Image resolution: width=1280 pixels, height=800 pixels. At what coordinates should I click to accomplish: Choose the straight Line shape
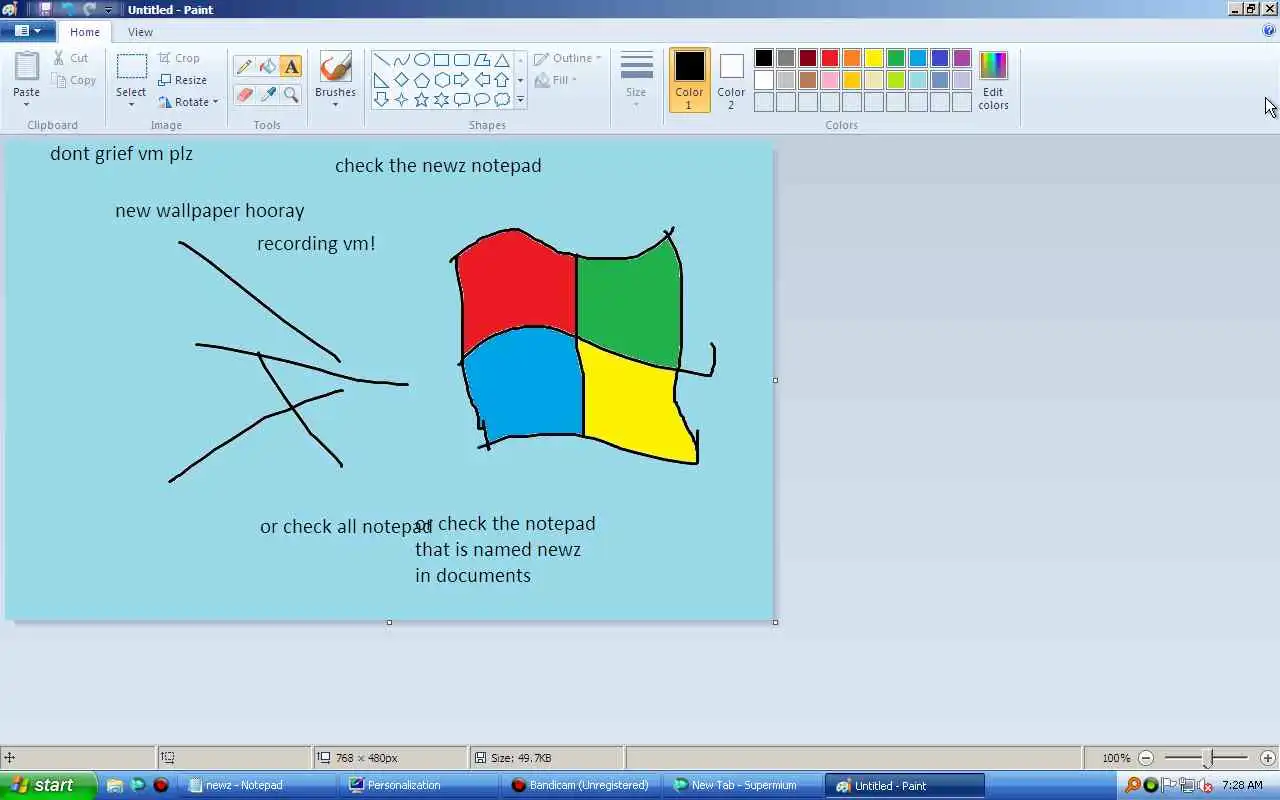[x=381, y=60]
